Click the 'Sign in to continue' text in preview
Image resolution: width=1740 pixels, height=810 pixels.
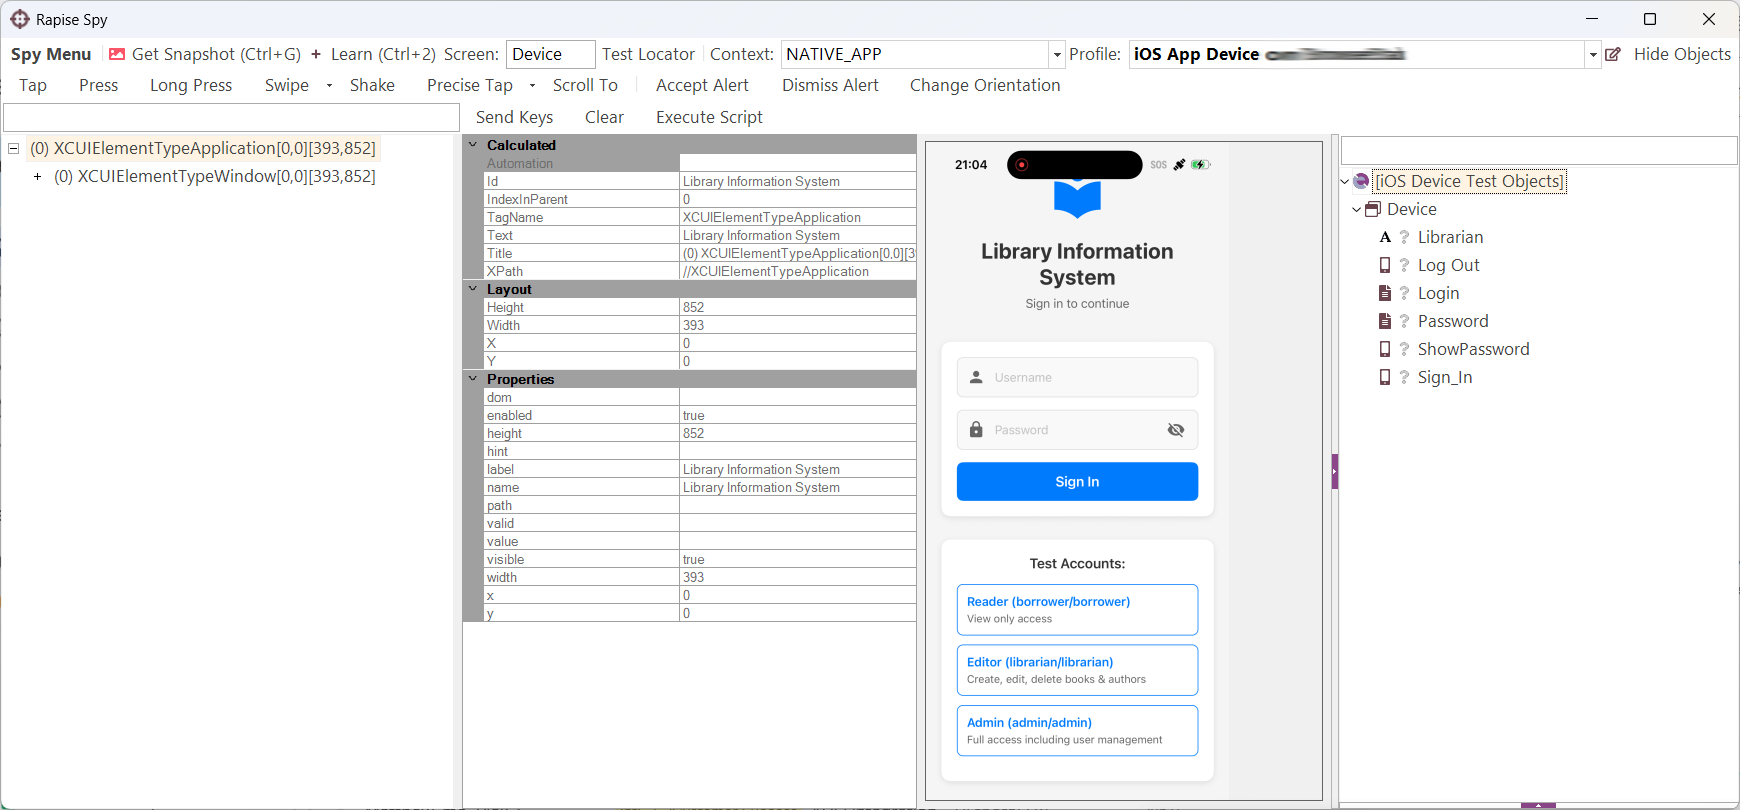click(1077, 304)
